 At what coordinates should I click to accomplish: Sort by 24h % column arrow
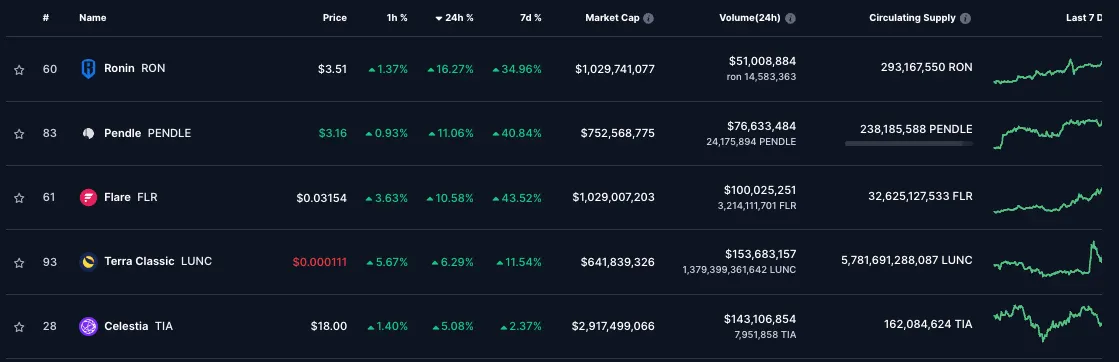(x=439, y=19)
